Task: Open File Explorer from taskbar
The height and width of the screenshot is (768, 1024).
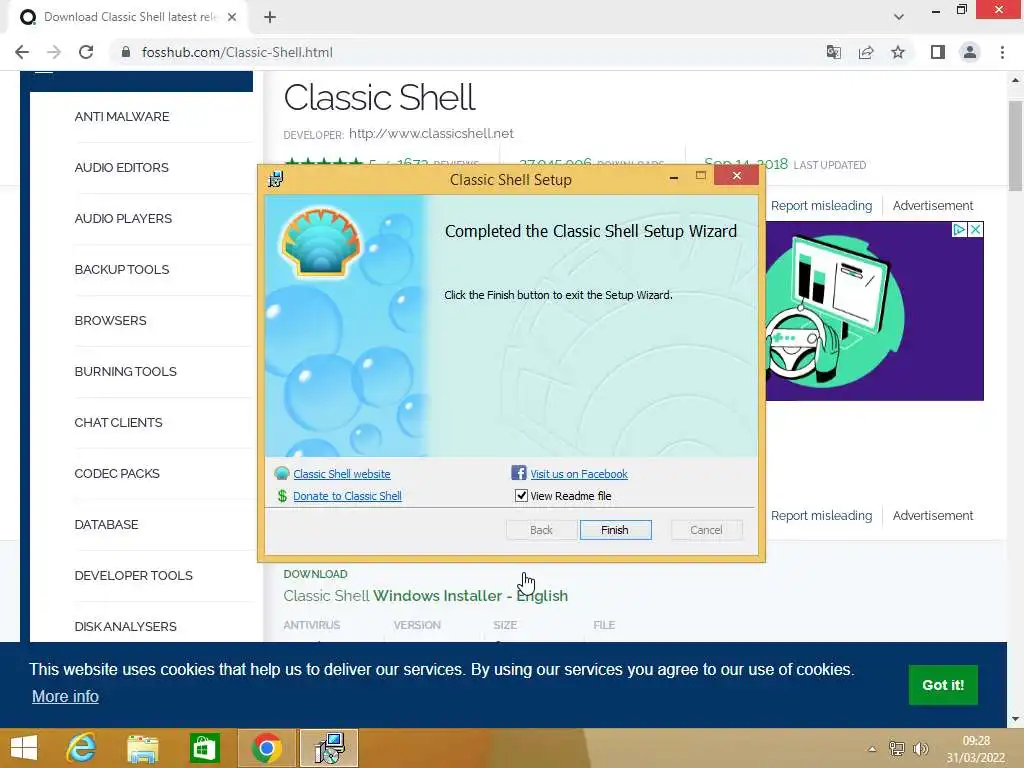Action: pyautogui.click(x=142, y=748)
